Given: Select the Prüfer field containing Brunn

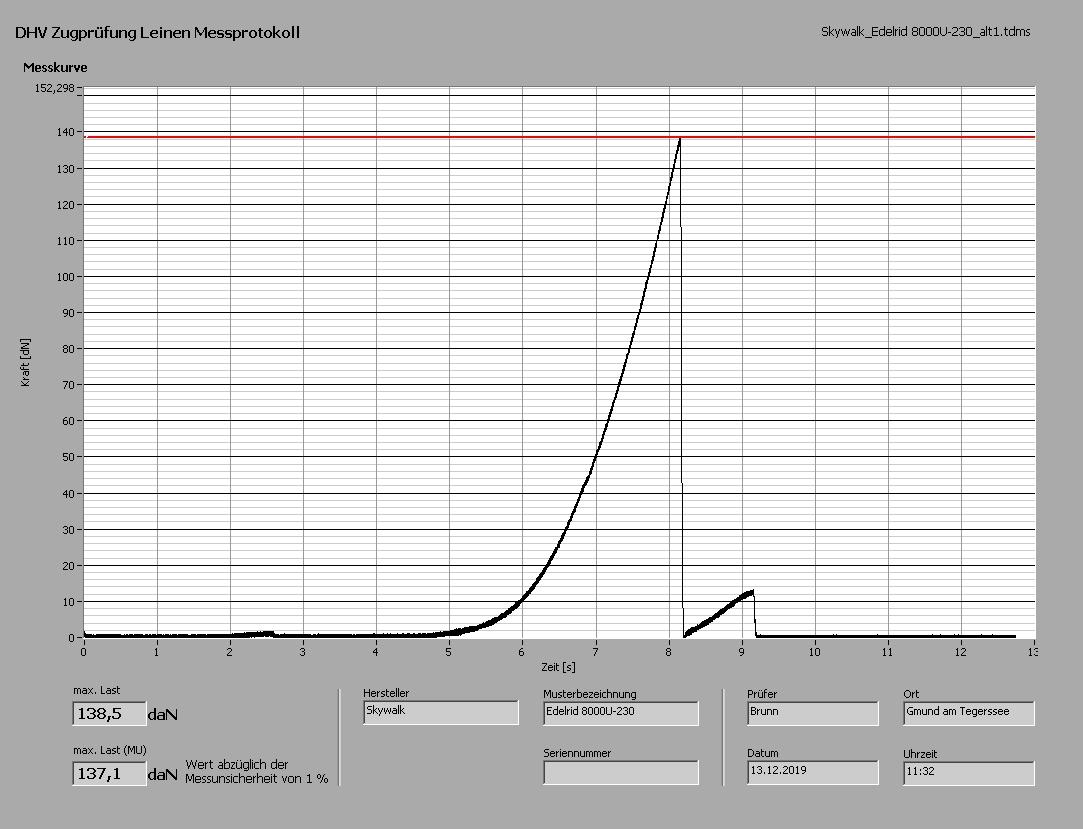Looking at the screenshot, I should click(x=813, y=714).
